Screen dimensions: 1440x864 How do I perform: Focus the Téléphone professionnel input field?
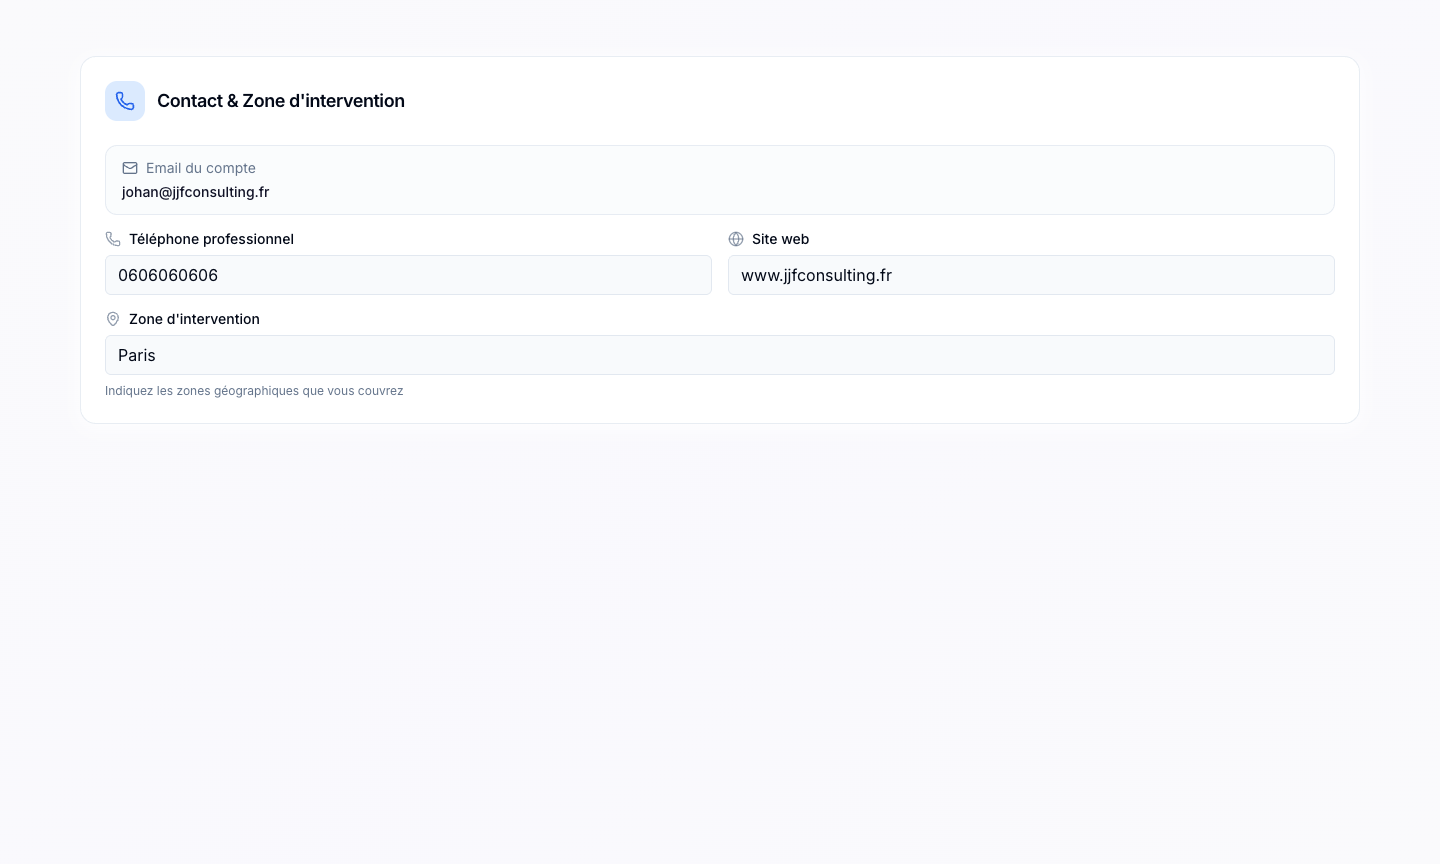point(408,275)
